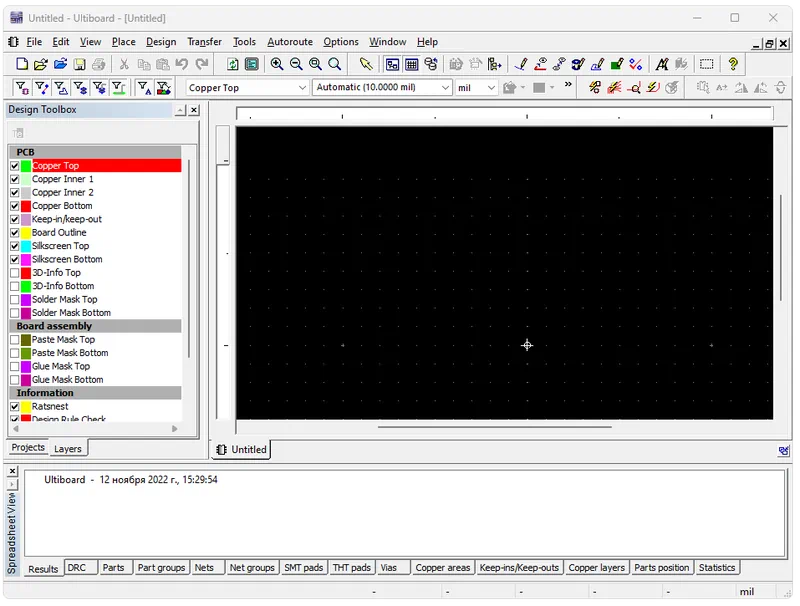Uncheck the Copper Top layer checkbox

click(15, 166)
